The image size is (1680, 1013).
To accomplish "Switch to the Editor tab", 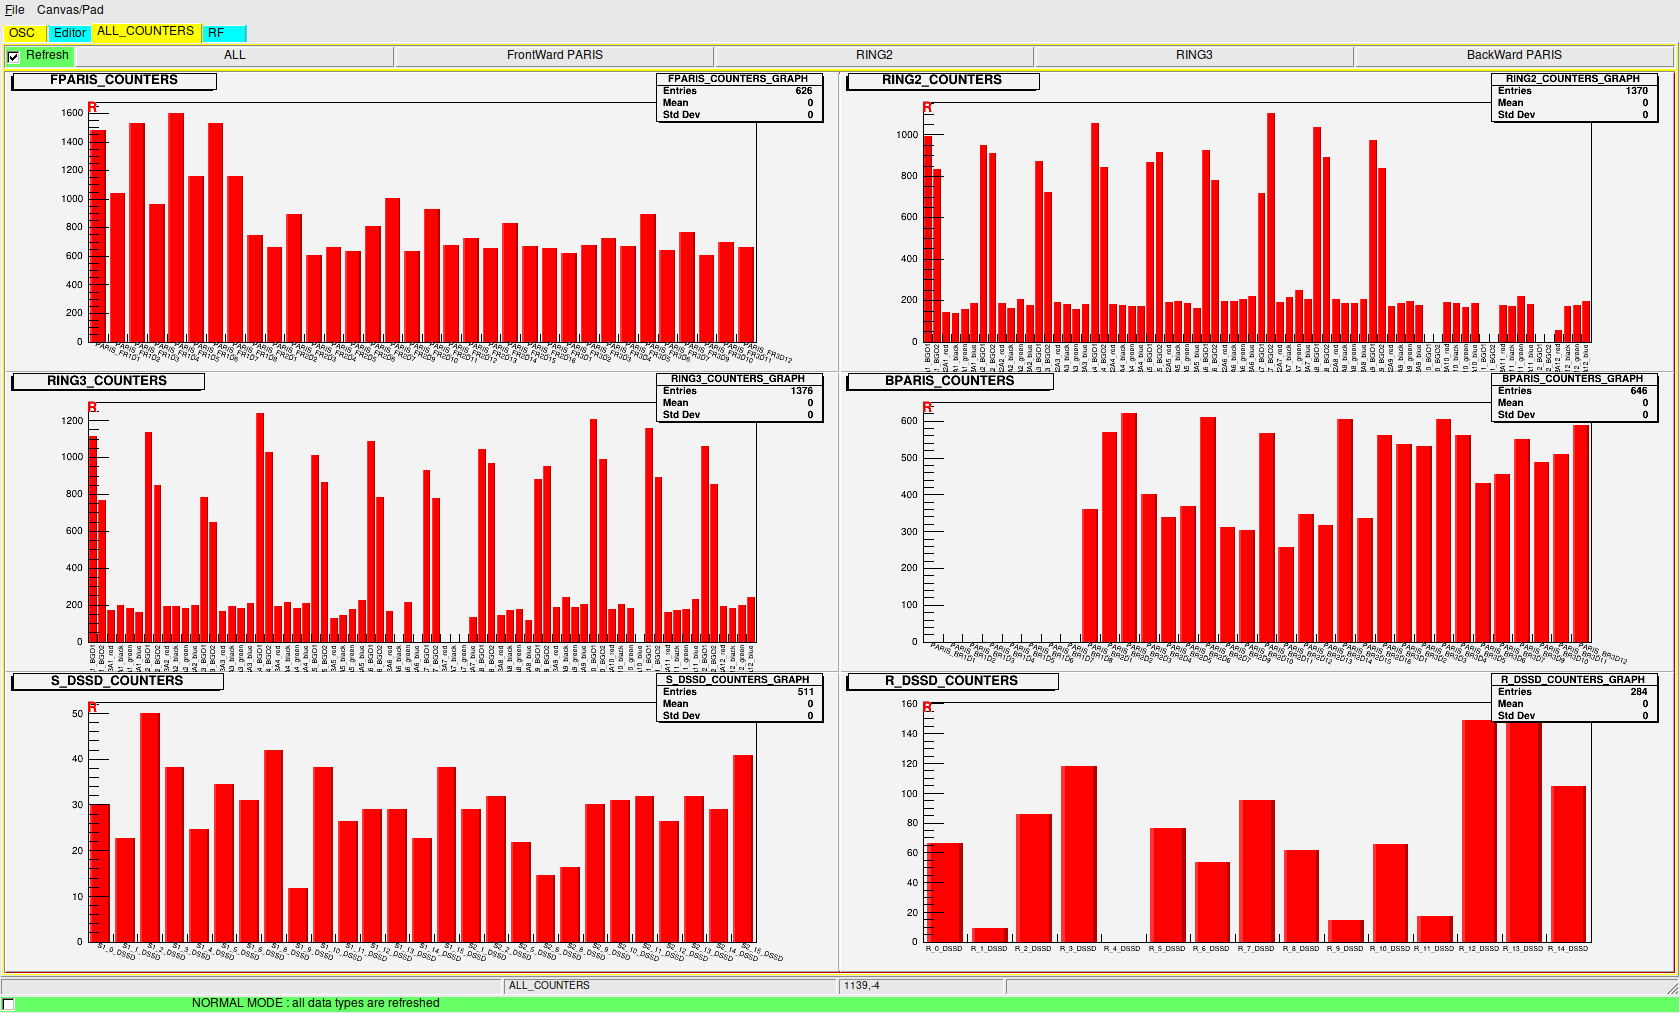I will [x=69, y=33].
